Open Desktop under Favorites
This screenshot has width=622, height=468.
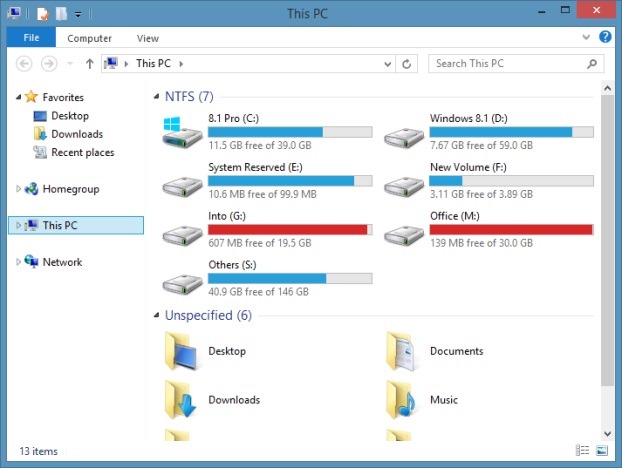[x=70, y=116]
